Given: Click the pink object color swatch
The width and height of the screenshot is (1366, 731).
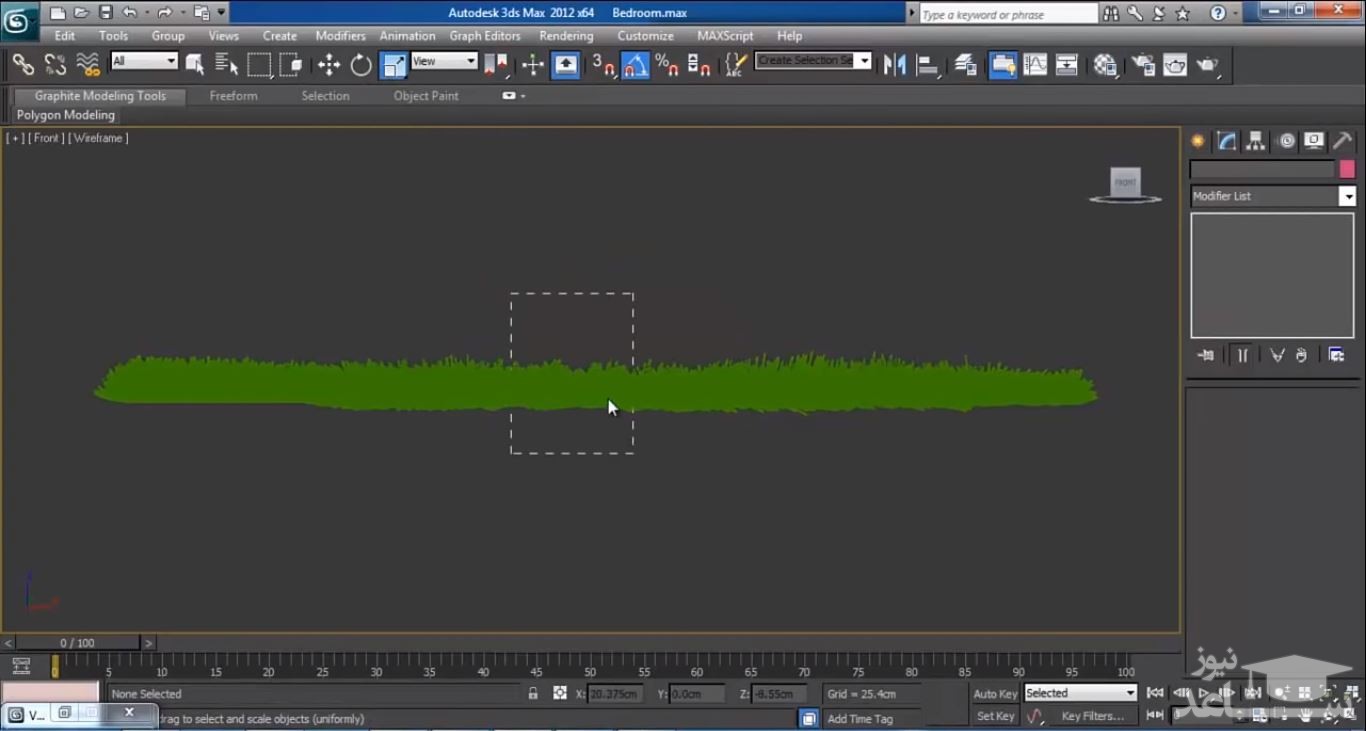Looking at the screenshot, I should [x=1347, y=169].
